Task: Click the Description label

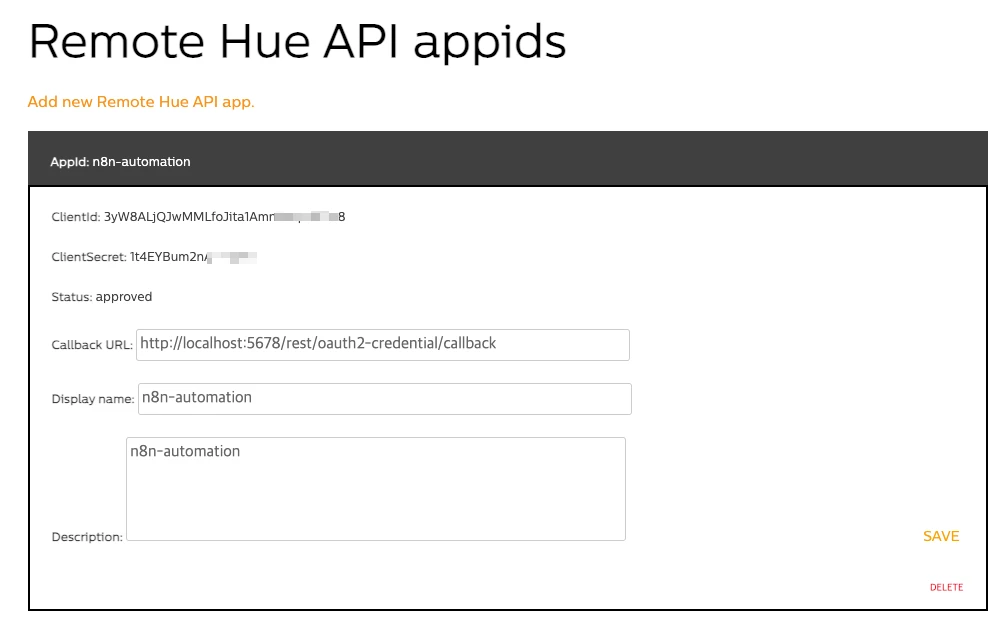Action: pyautogui.click(x=87, y=537)
